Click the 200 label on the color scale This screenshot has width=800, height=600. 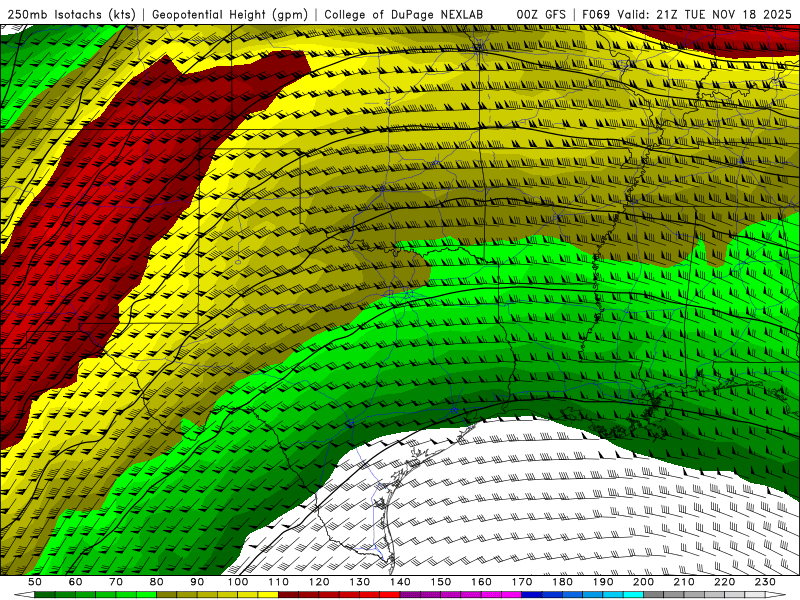tap(644, 582)
